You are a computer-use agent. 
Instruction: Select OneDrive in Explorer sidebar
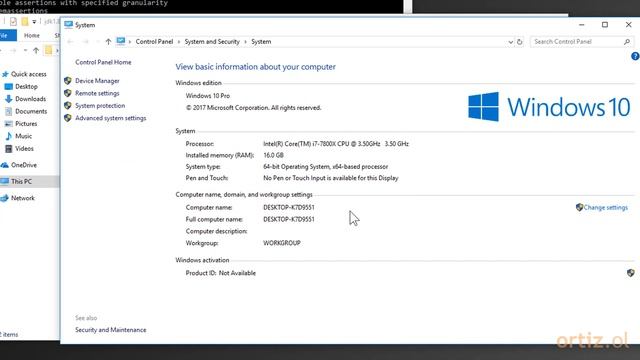tap(24, 165)
